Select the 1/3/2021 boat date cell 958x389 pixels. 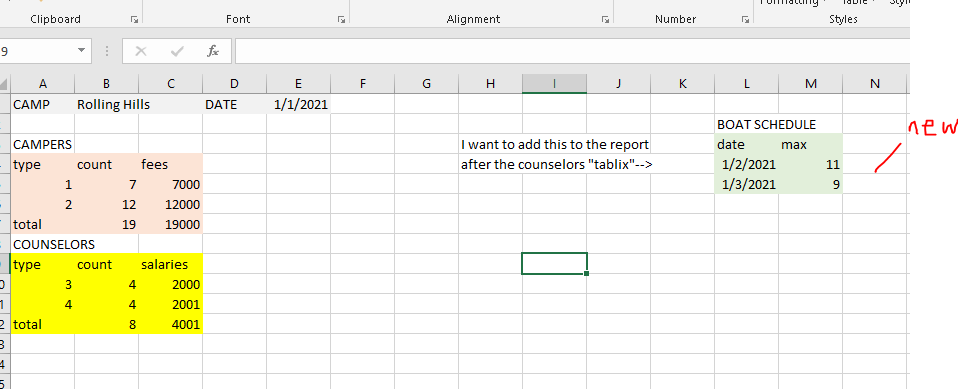click(746, 184)
